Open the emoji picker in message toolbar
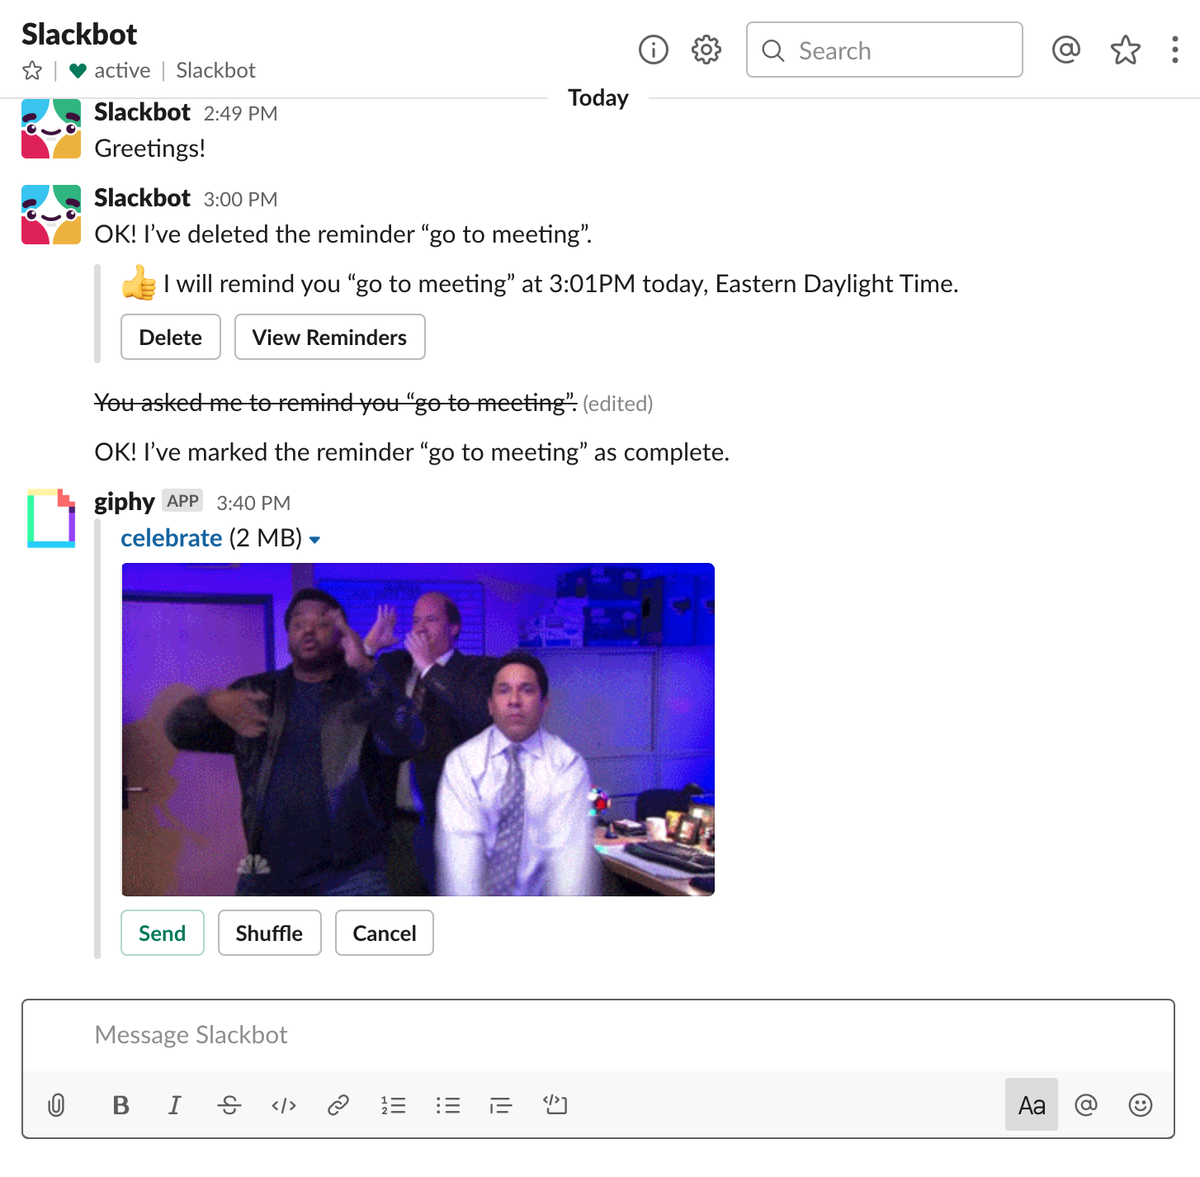This screenshot has width=1200, height=1177. [1141, 1105]
